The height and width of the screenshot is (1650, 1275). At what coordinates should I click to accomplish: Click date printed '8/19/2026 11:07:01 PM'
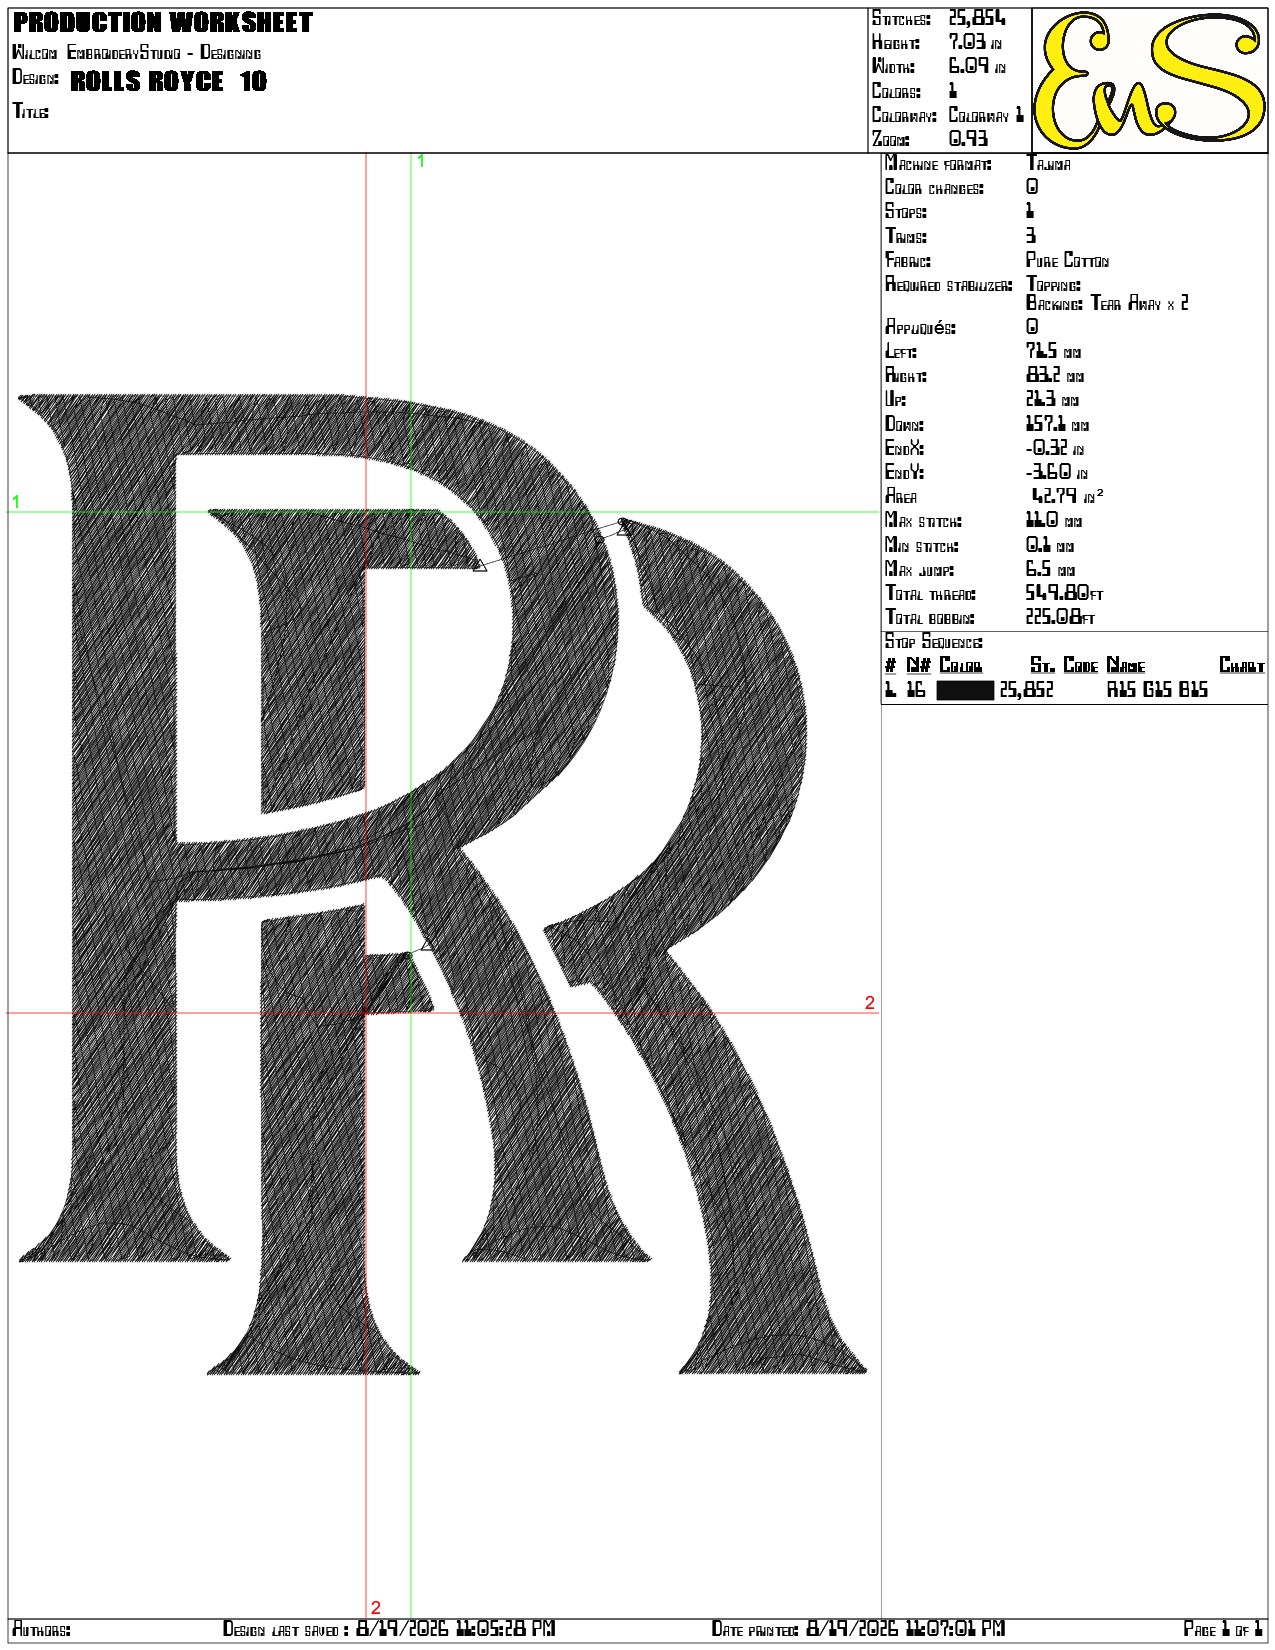[x=906, y=1629]
